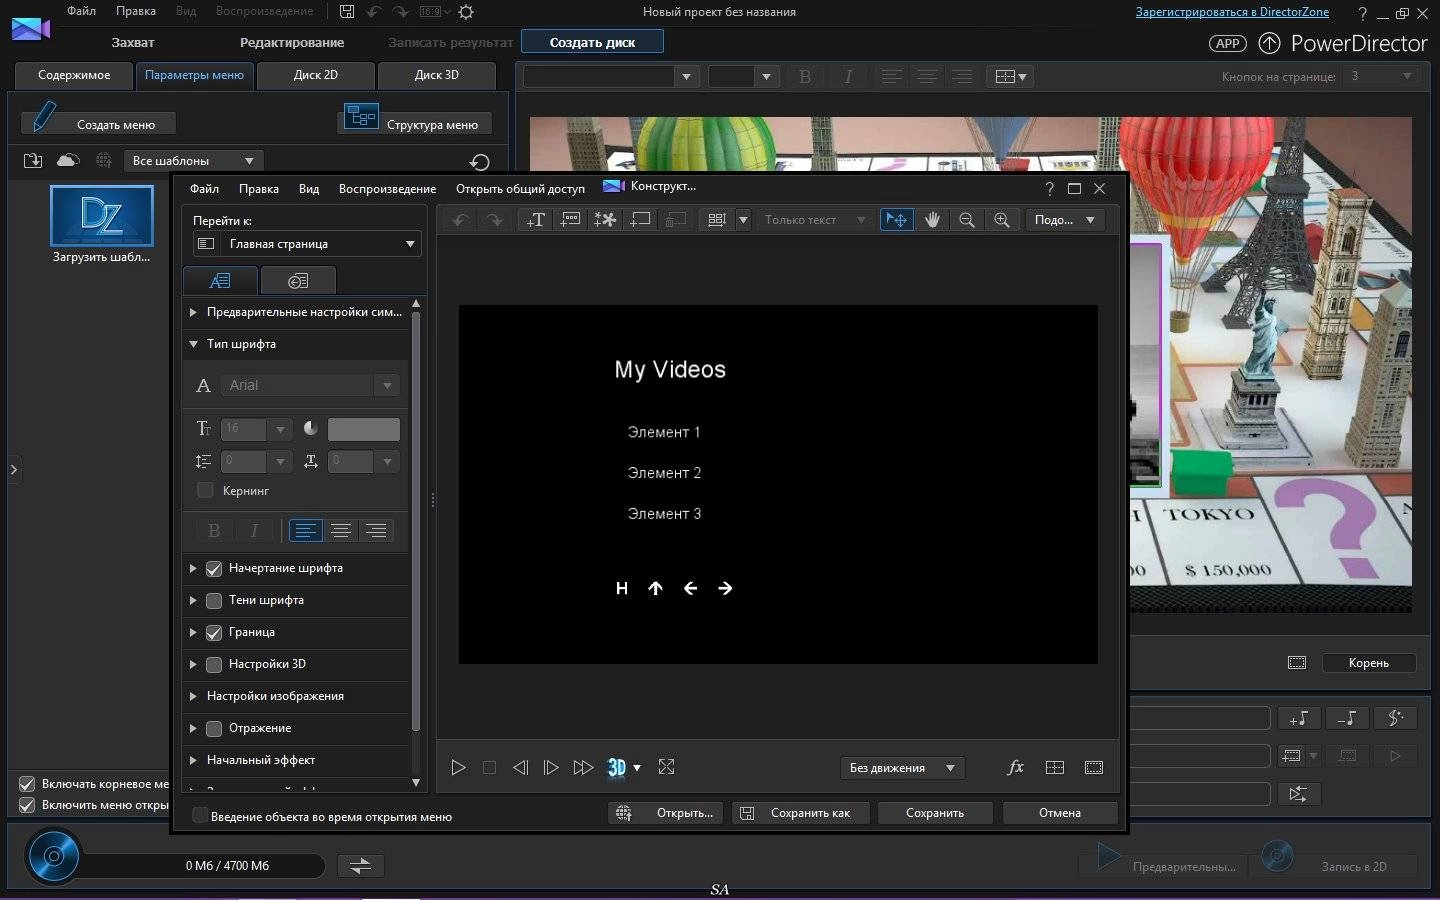1440x900 pixels.
Task: Click the redo arrow in designer toolbar
Action: click(x=494, y=220)
